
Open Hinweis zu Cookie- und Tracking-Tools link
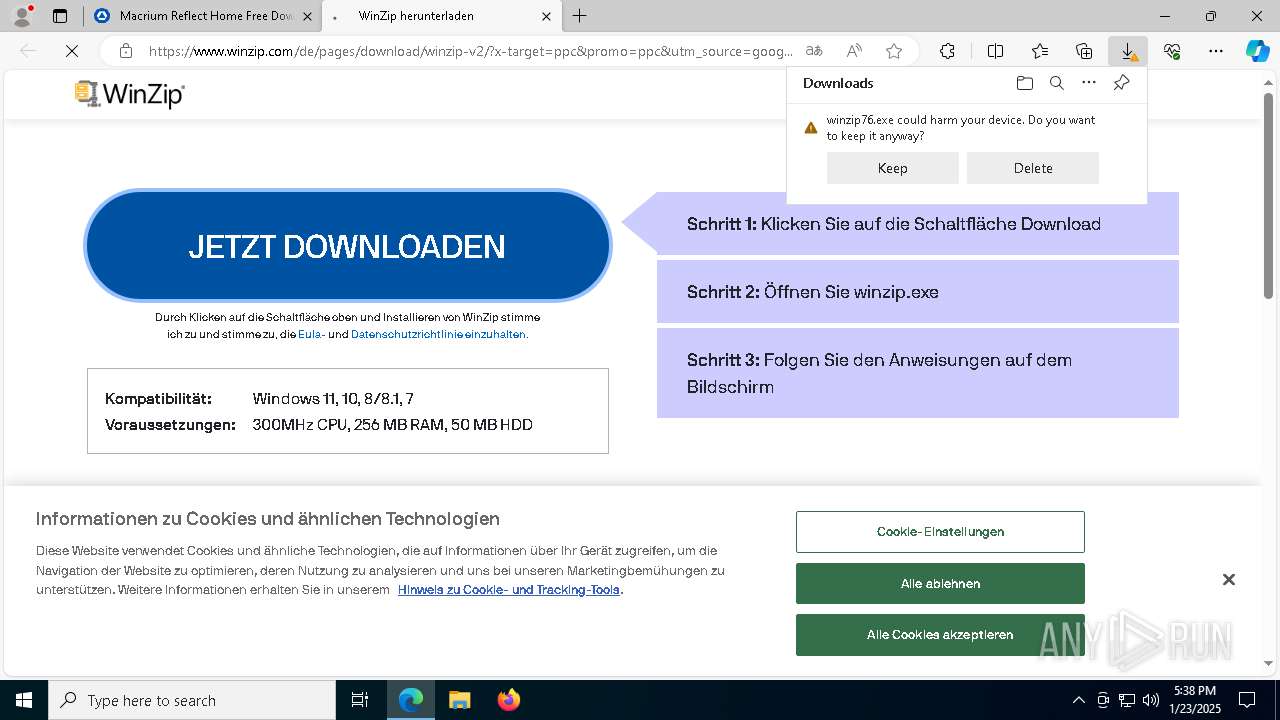point(509,590)
